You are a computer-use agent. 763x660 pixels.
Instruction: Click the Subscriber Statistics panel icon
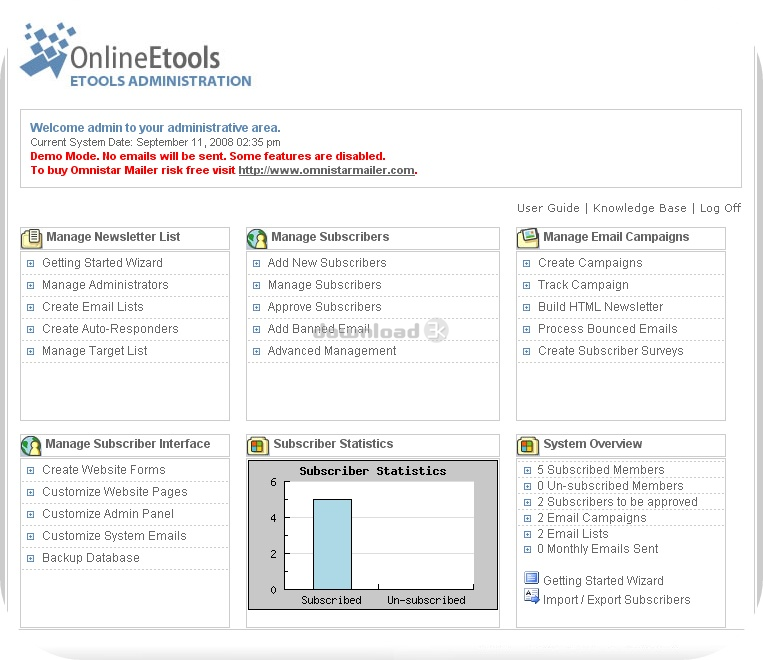258,445
